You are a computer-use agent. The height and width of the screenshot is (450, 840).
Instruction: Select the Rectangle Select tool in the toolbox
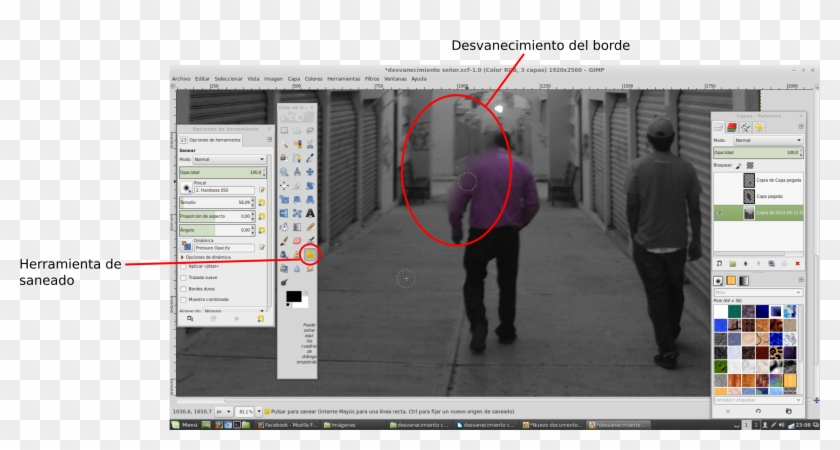coord(284,130)
